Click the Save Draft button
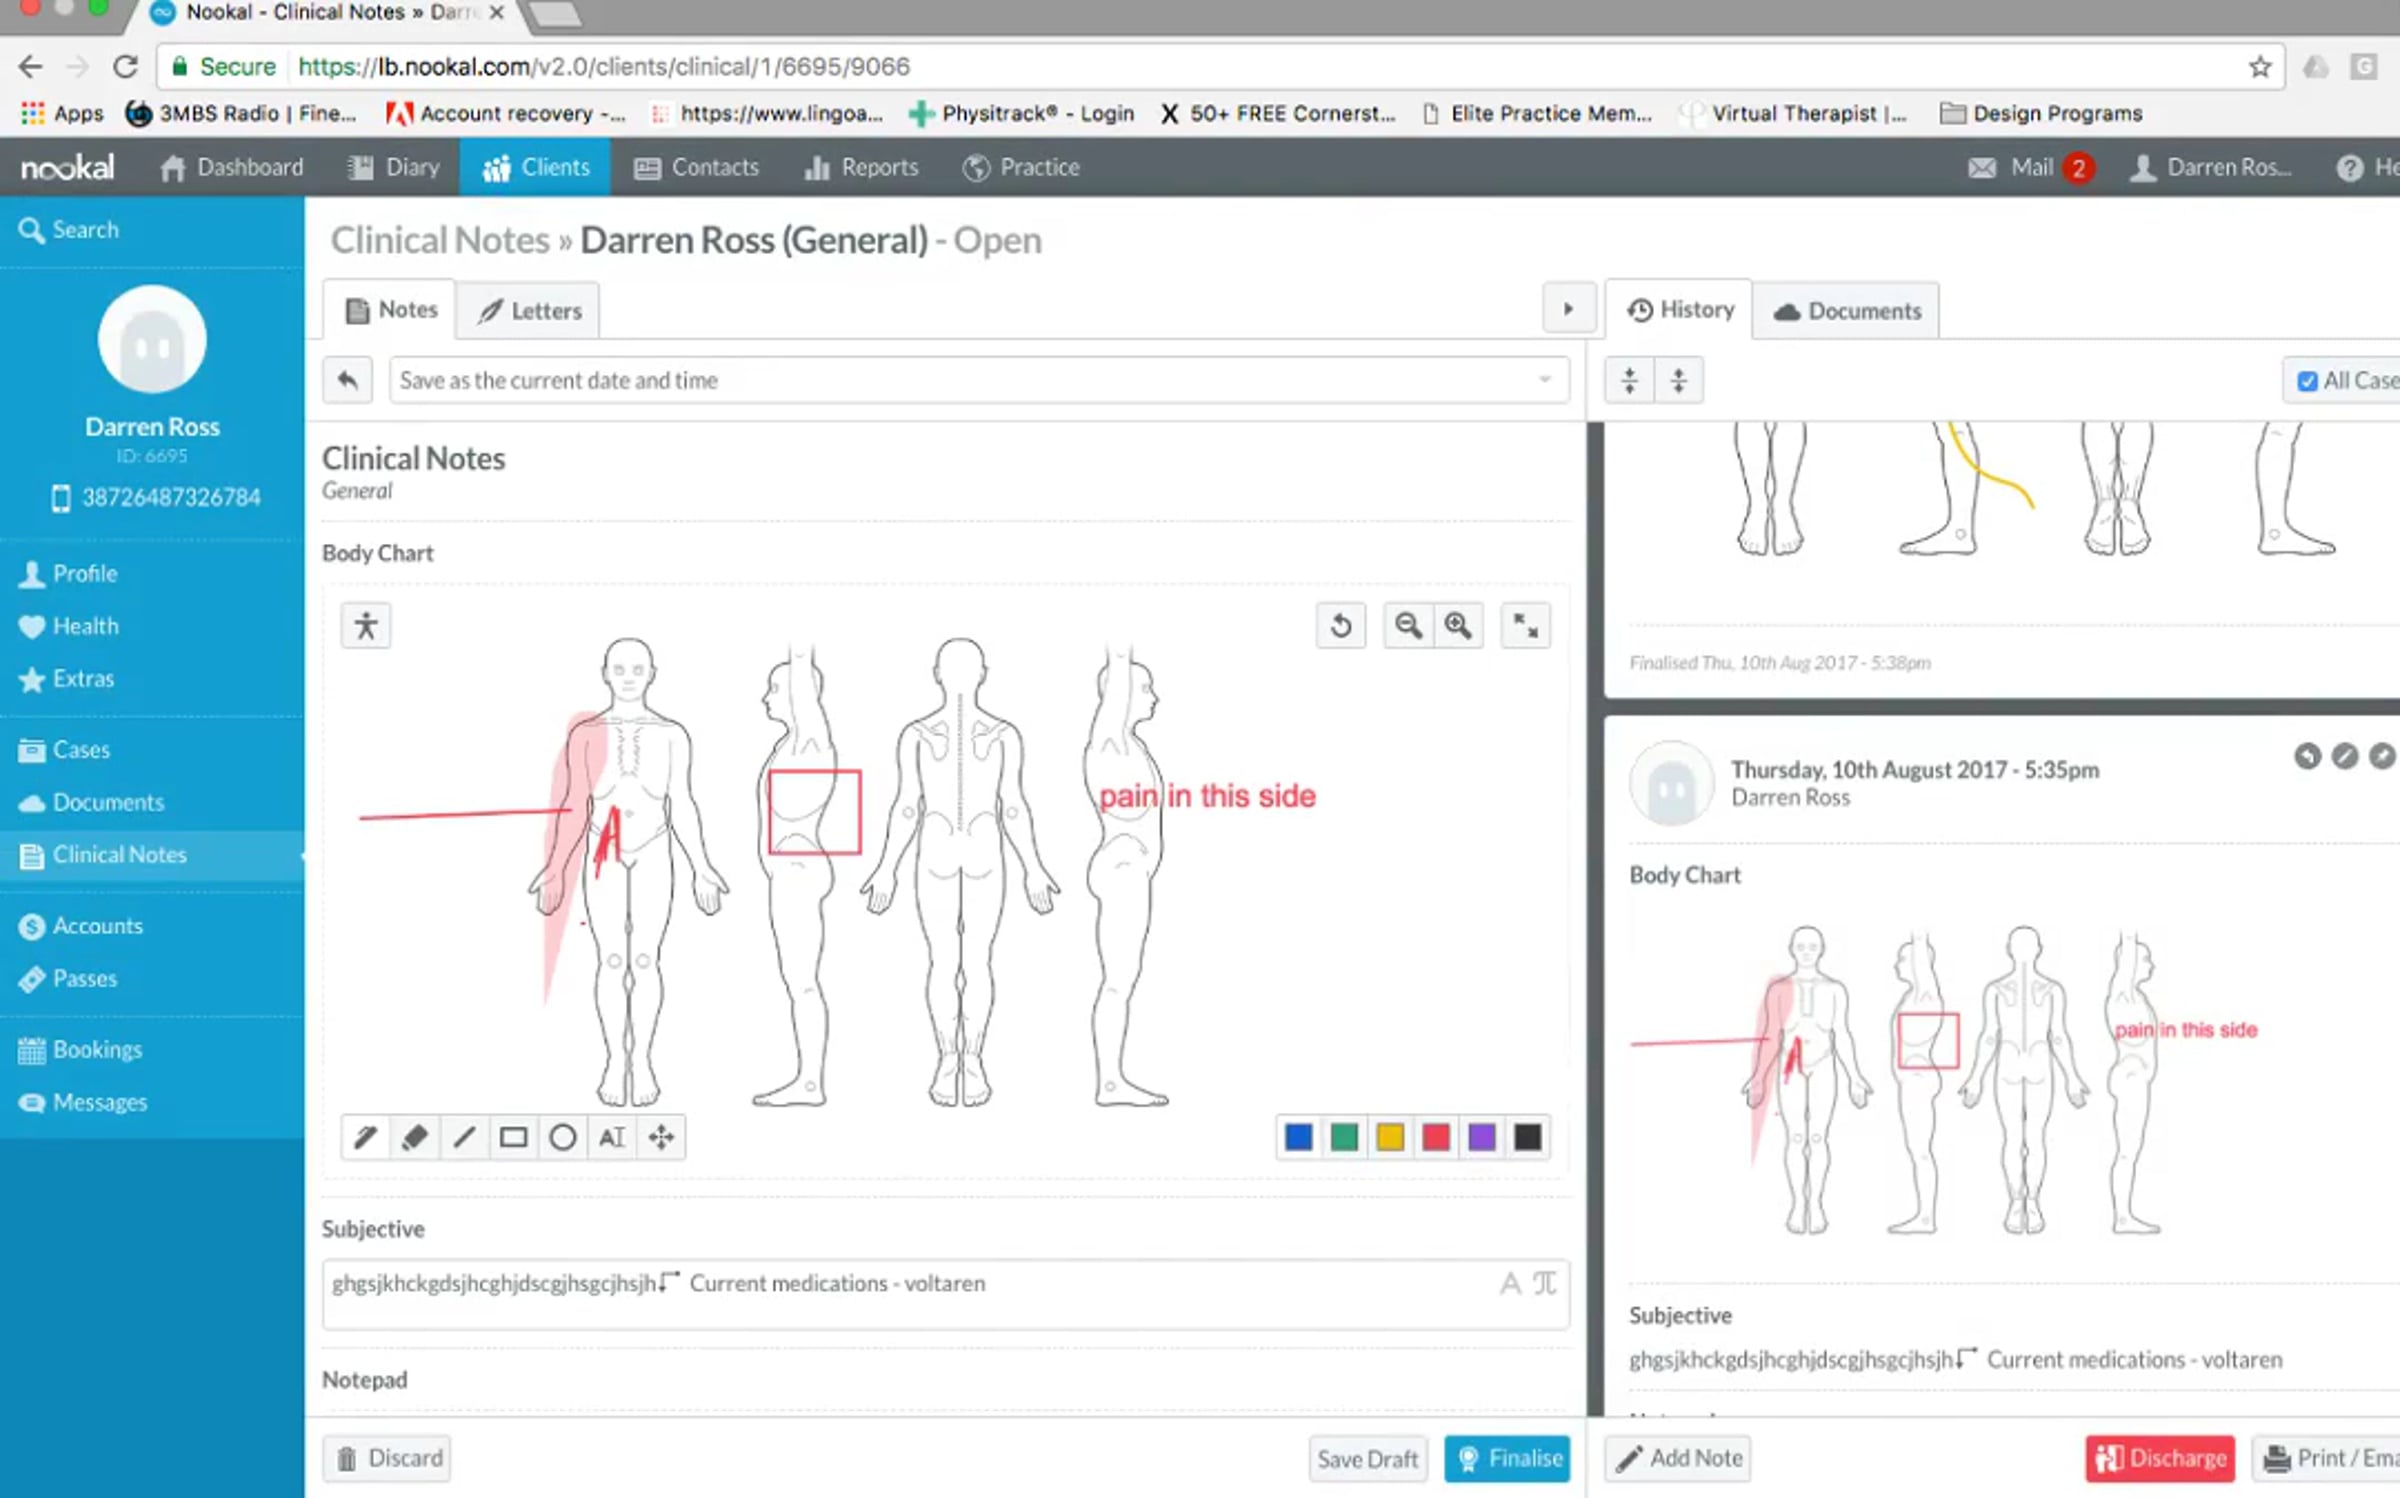This screenshot has height=1498, width=2400. pos(1366,1459)
